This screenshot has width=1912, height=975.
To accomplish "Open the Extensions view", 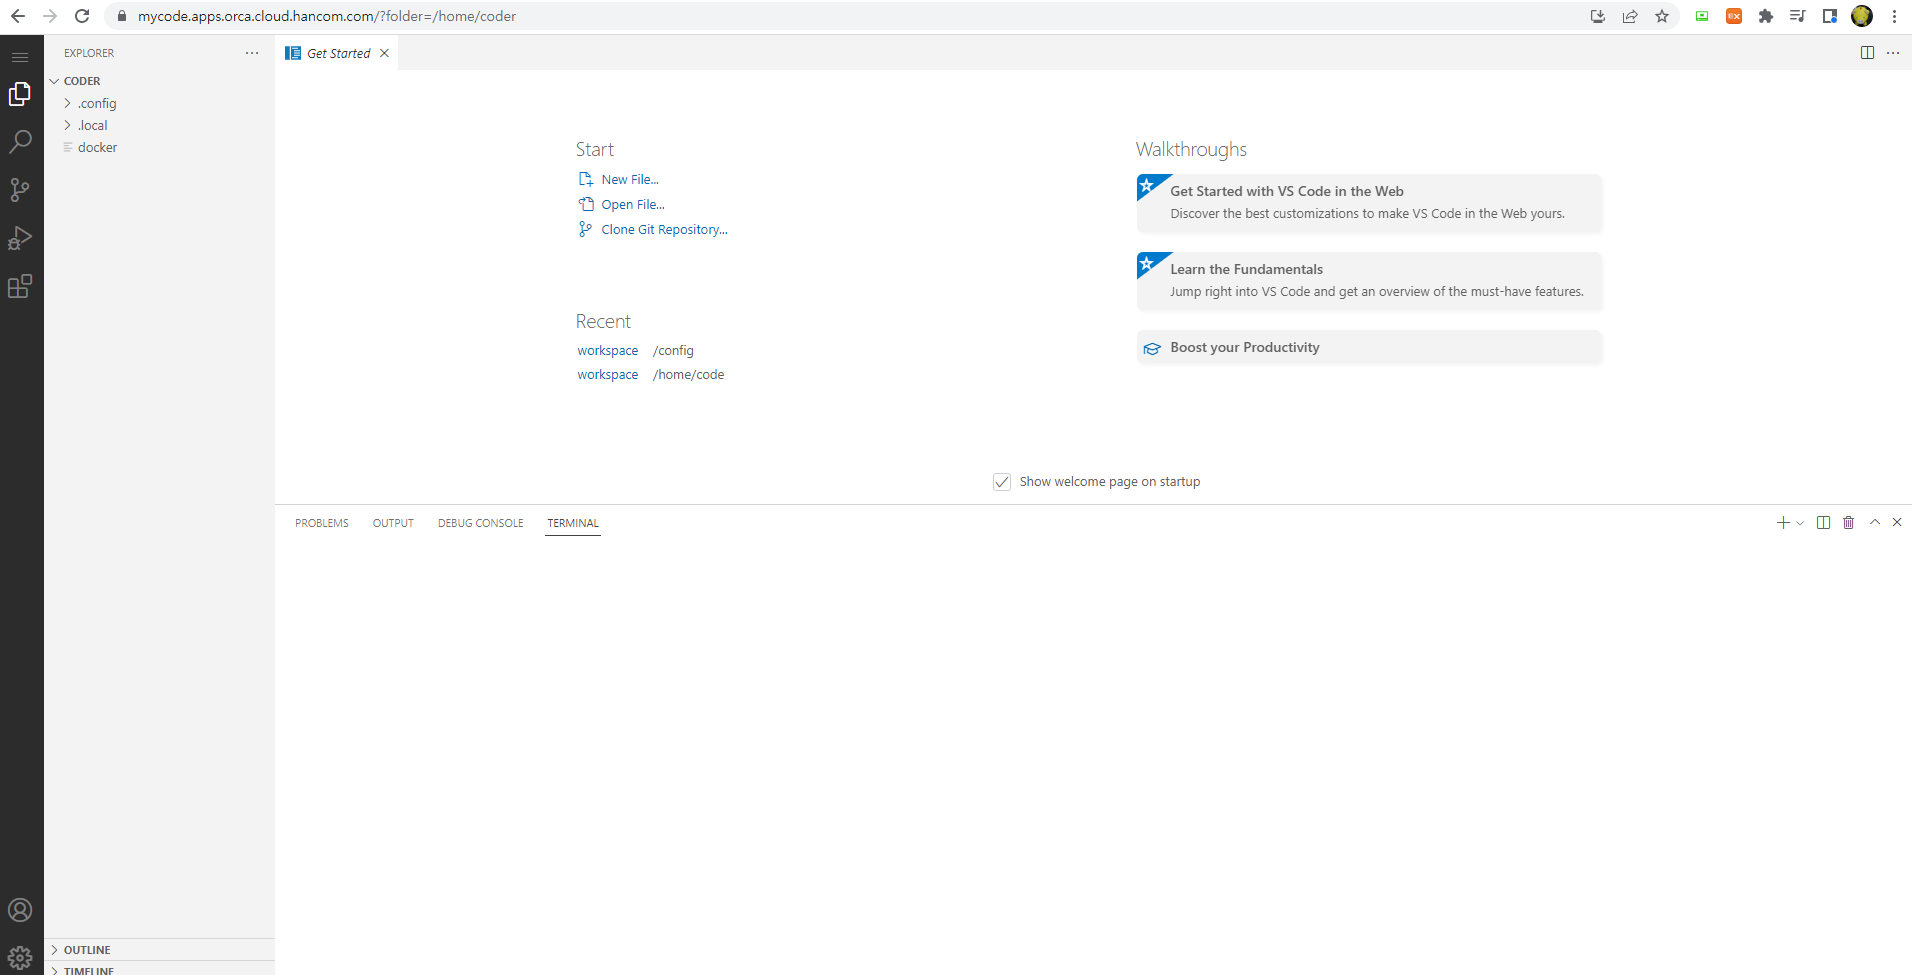I will (20, 287).
